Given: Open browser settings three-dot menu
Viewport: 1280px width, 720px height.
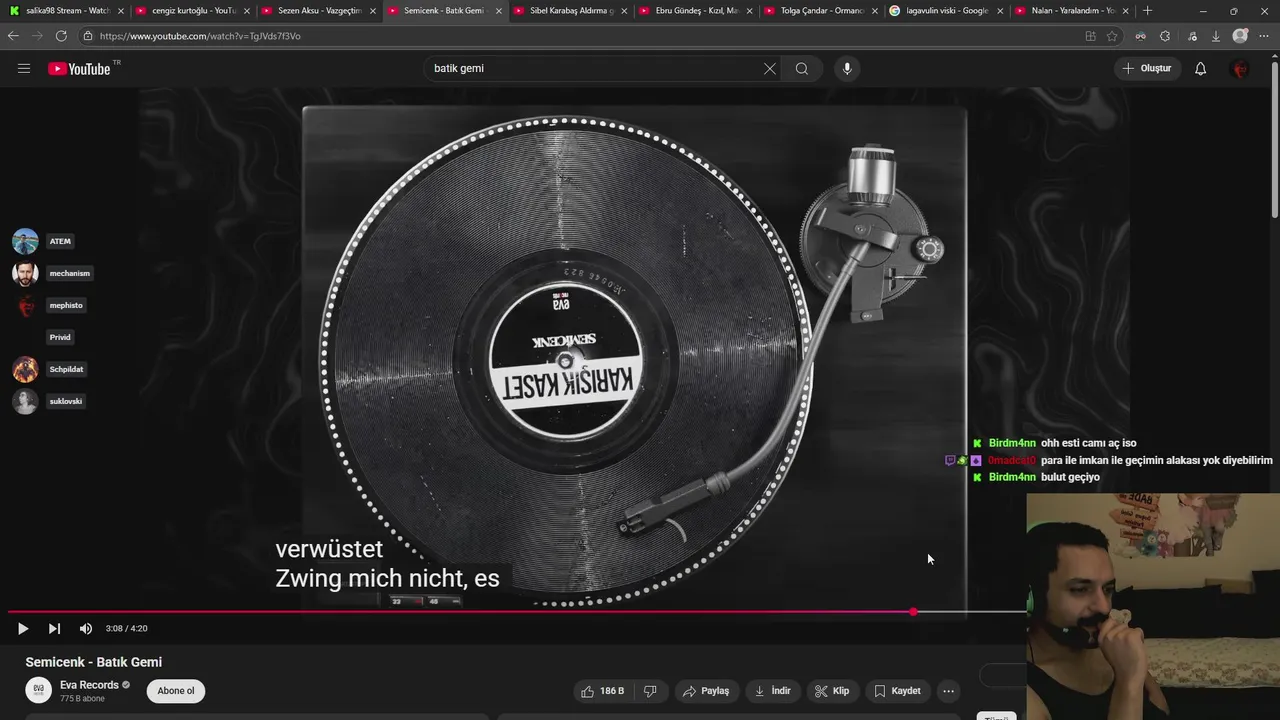Looking at the screenshot, I should pyautogui.click(x=1266, y=36).
